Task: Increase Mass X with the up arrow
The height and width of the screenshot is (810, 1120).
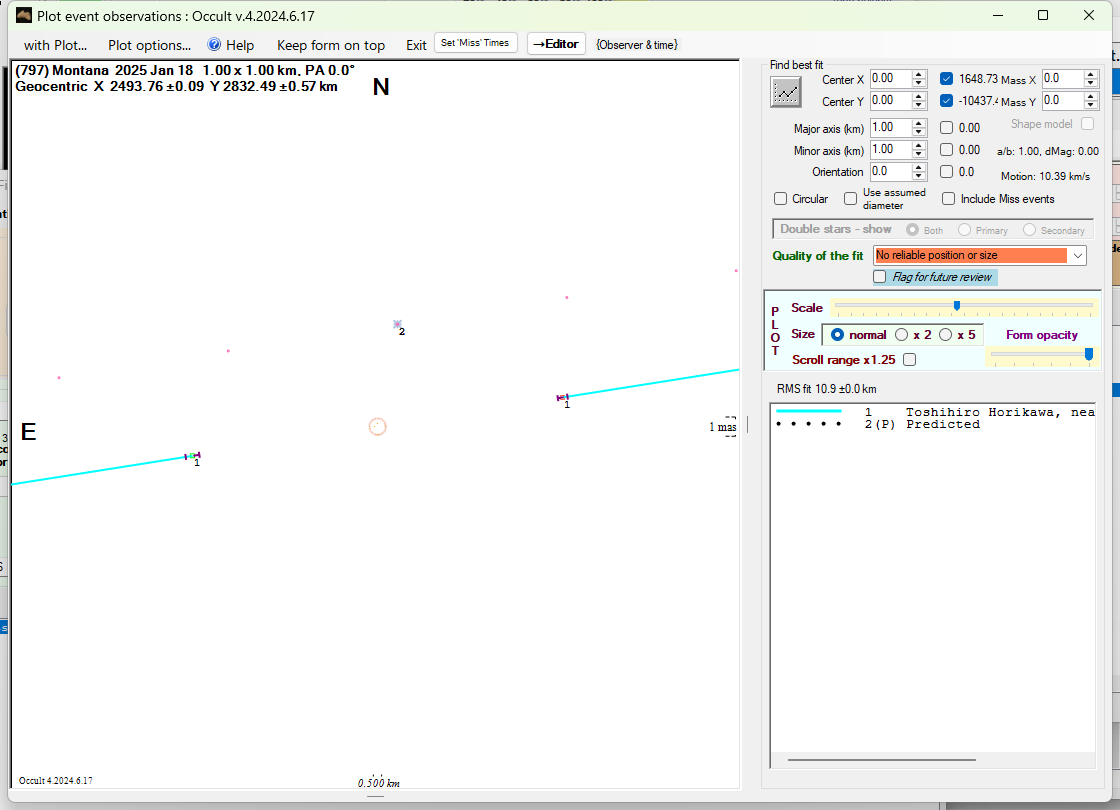Action: (x=1092, y=75)
